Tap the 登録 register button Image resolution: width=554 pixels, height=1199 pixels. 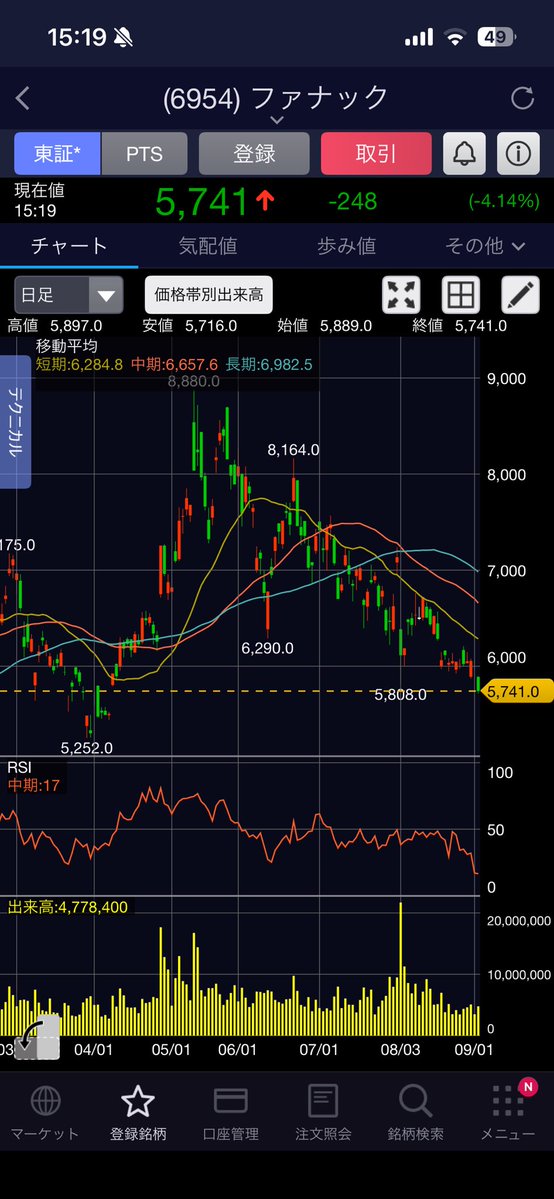click(254, 154)
